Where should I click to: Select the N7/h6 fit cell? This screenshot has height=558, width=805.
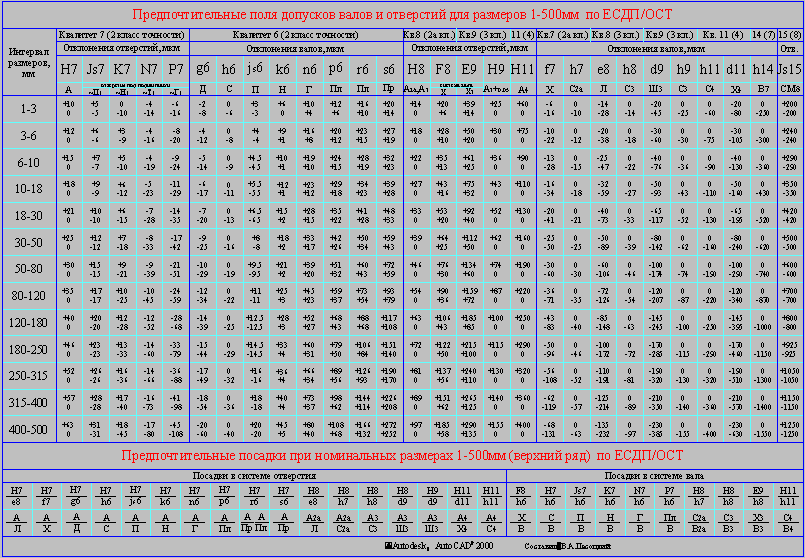(x=640, y=495)
